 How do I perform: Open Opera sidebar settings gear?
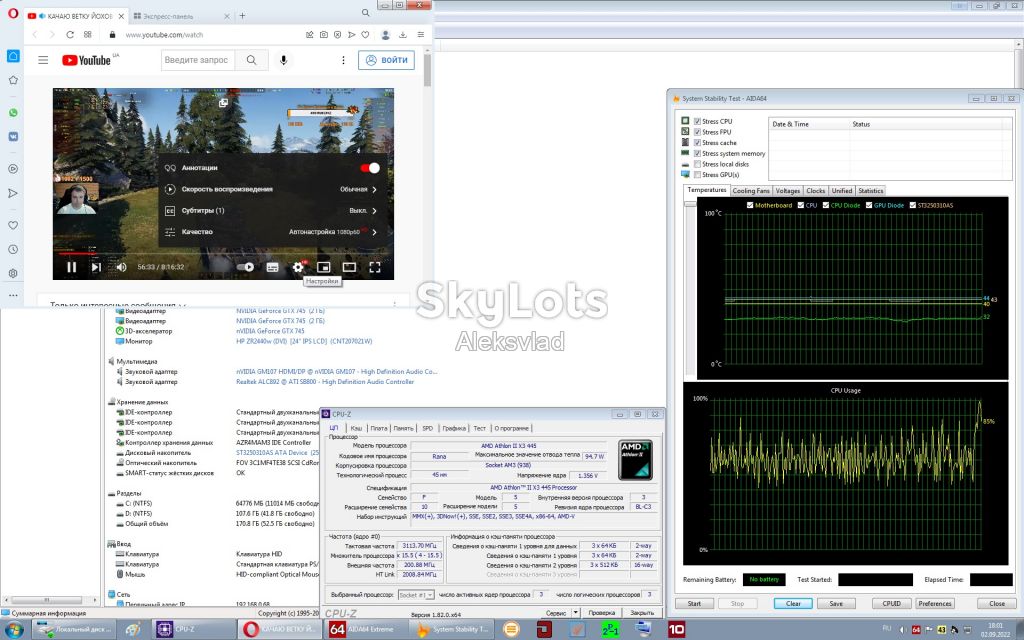coord(13,274)
